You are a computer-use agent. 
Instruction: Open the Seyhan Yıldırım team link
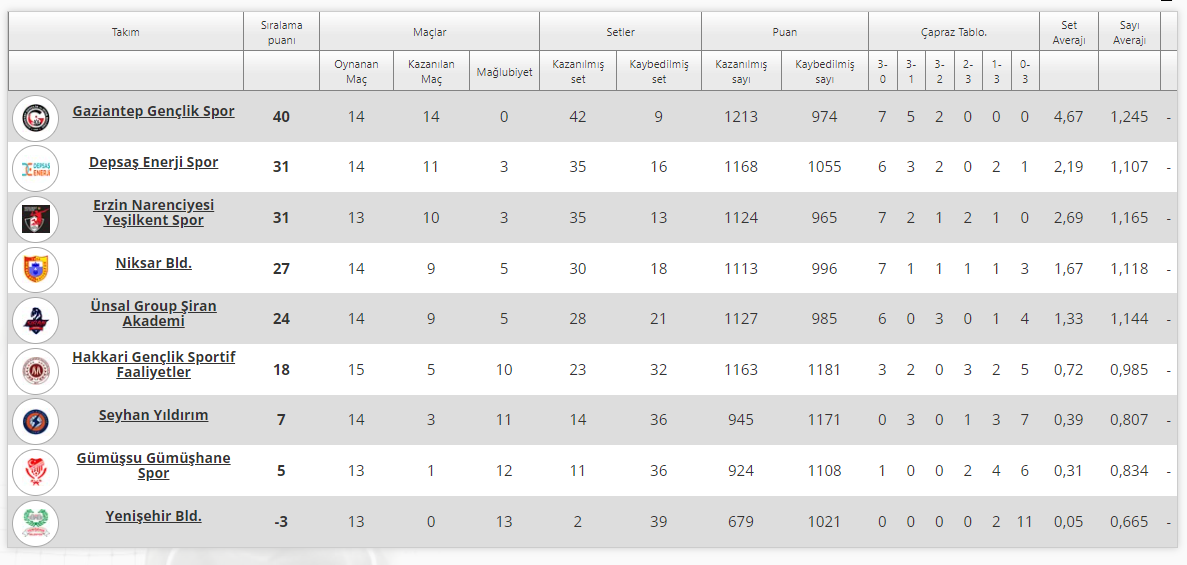153,415
